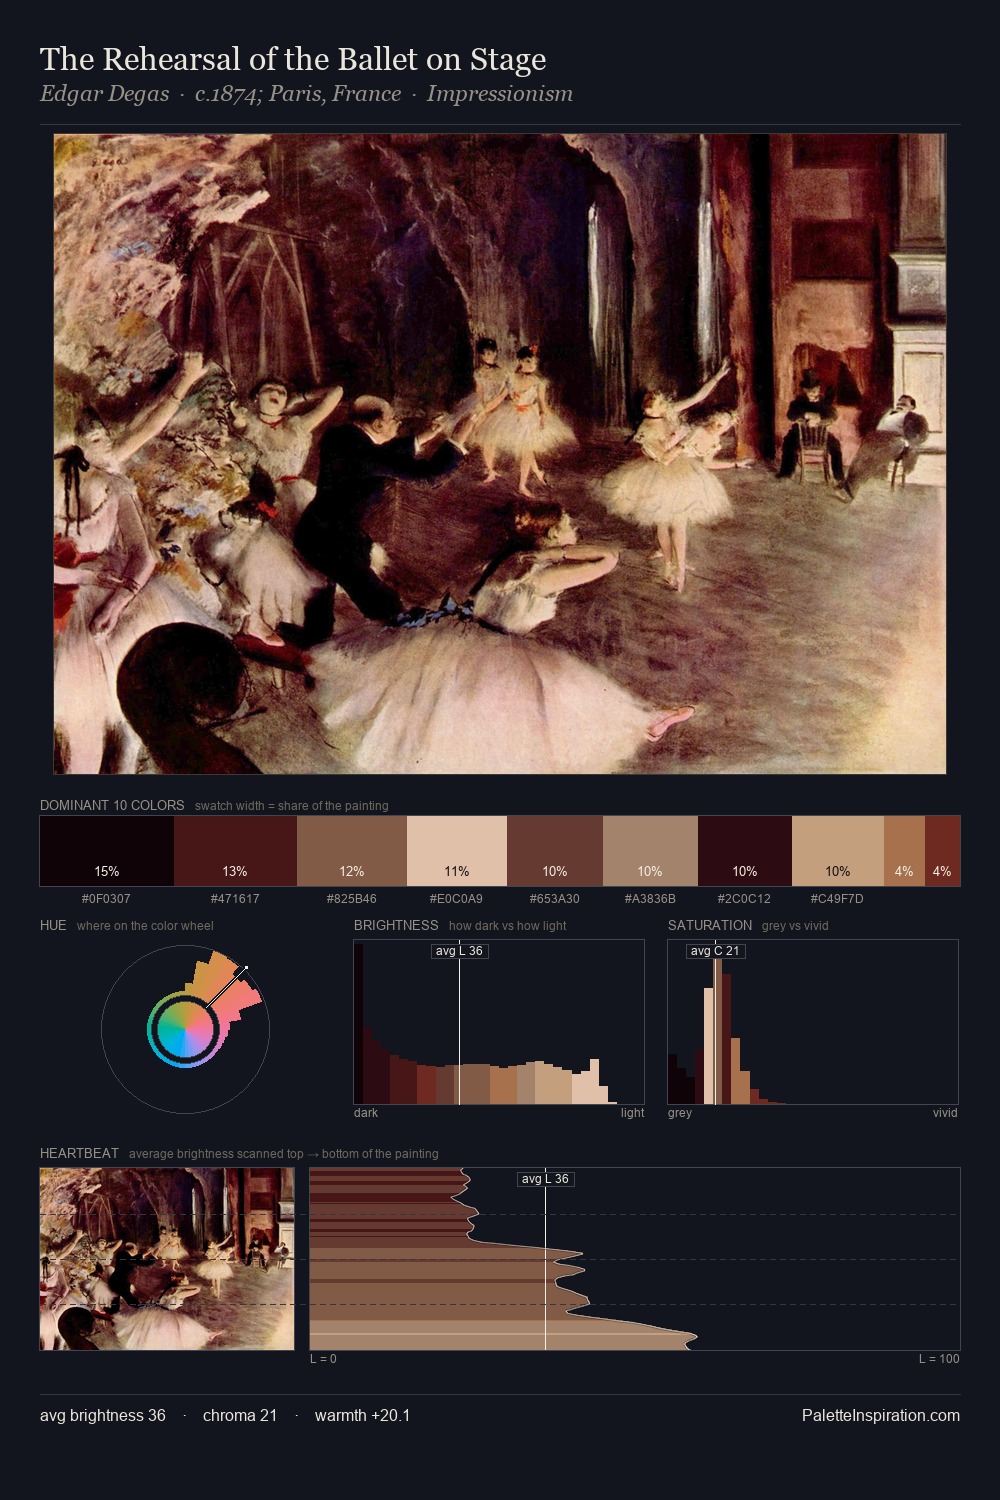Click the 'dark' brightness axis label
The width and height of the screenshot is (1000, 1500).
coord(366,1113)
